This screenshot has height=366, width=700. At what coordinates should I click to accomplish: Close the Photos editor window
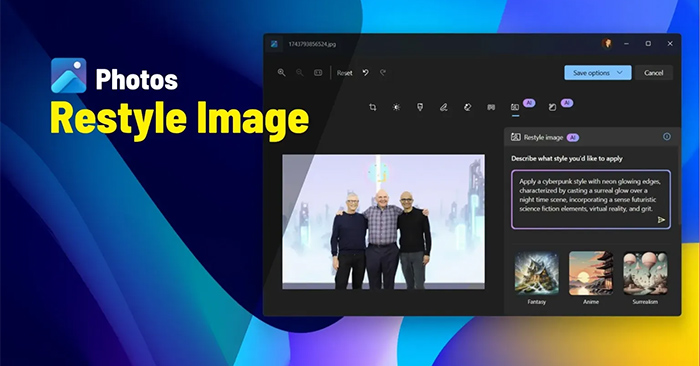[670, 43]
